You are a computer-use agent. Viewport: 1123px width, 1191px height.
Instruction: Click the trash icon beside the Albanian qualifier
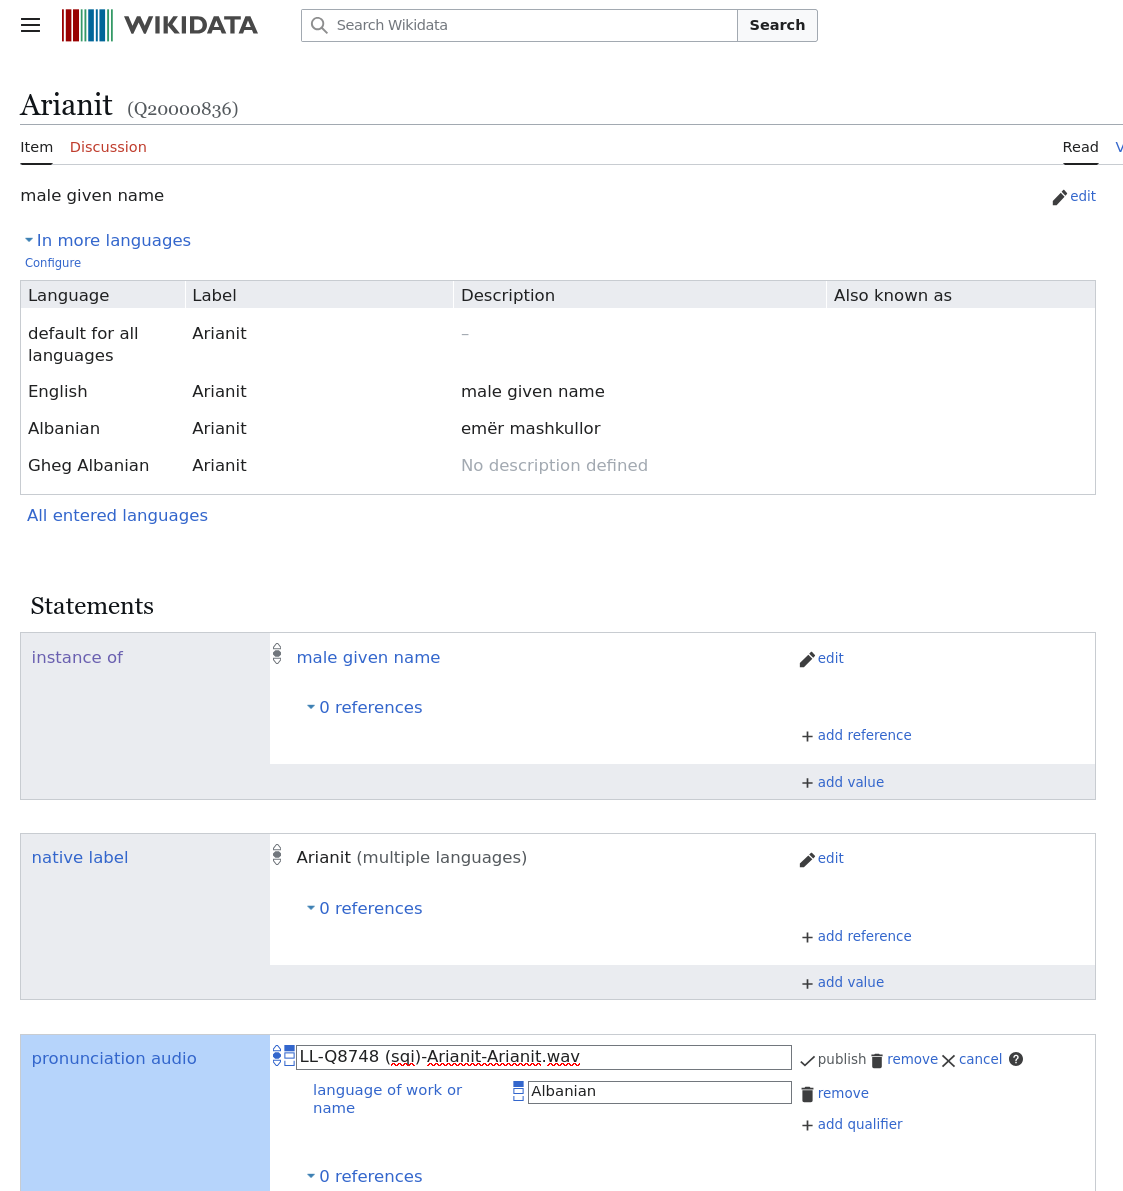click(x=807, y=1093)
